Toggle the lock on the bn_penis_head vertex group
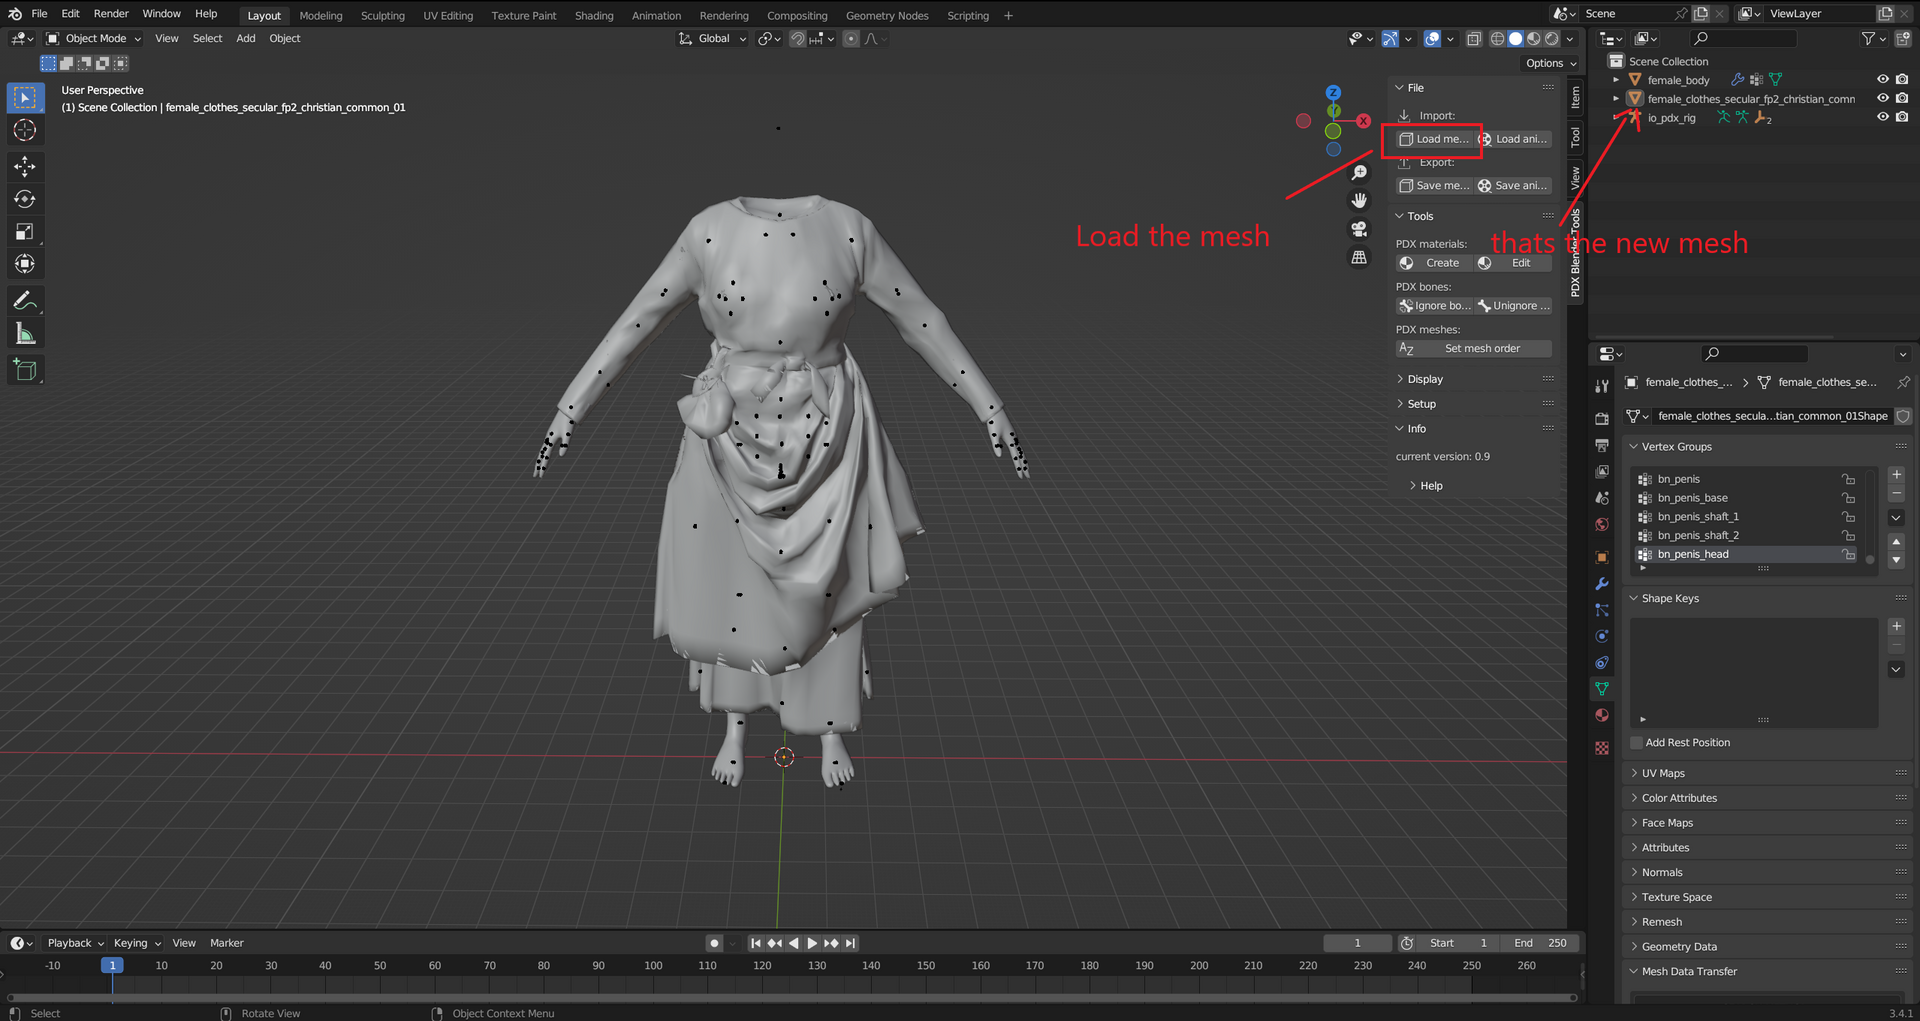Image resolution: width=1920 pixels, height=1021 pixels. tap(1848, 554)
